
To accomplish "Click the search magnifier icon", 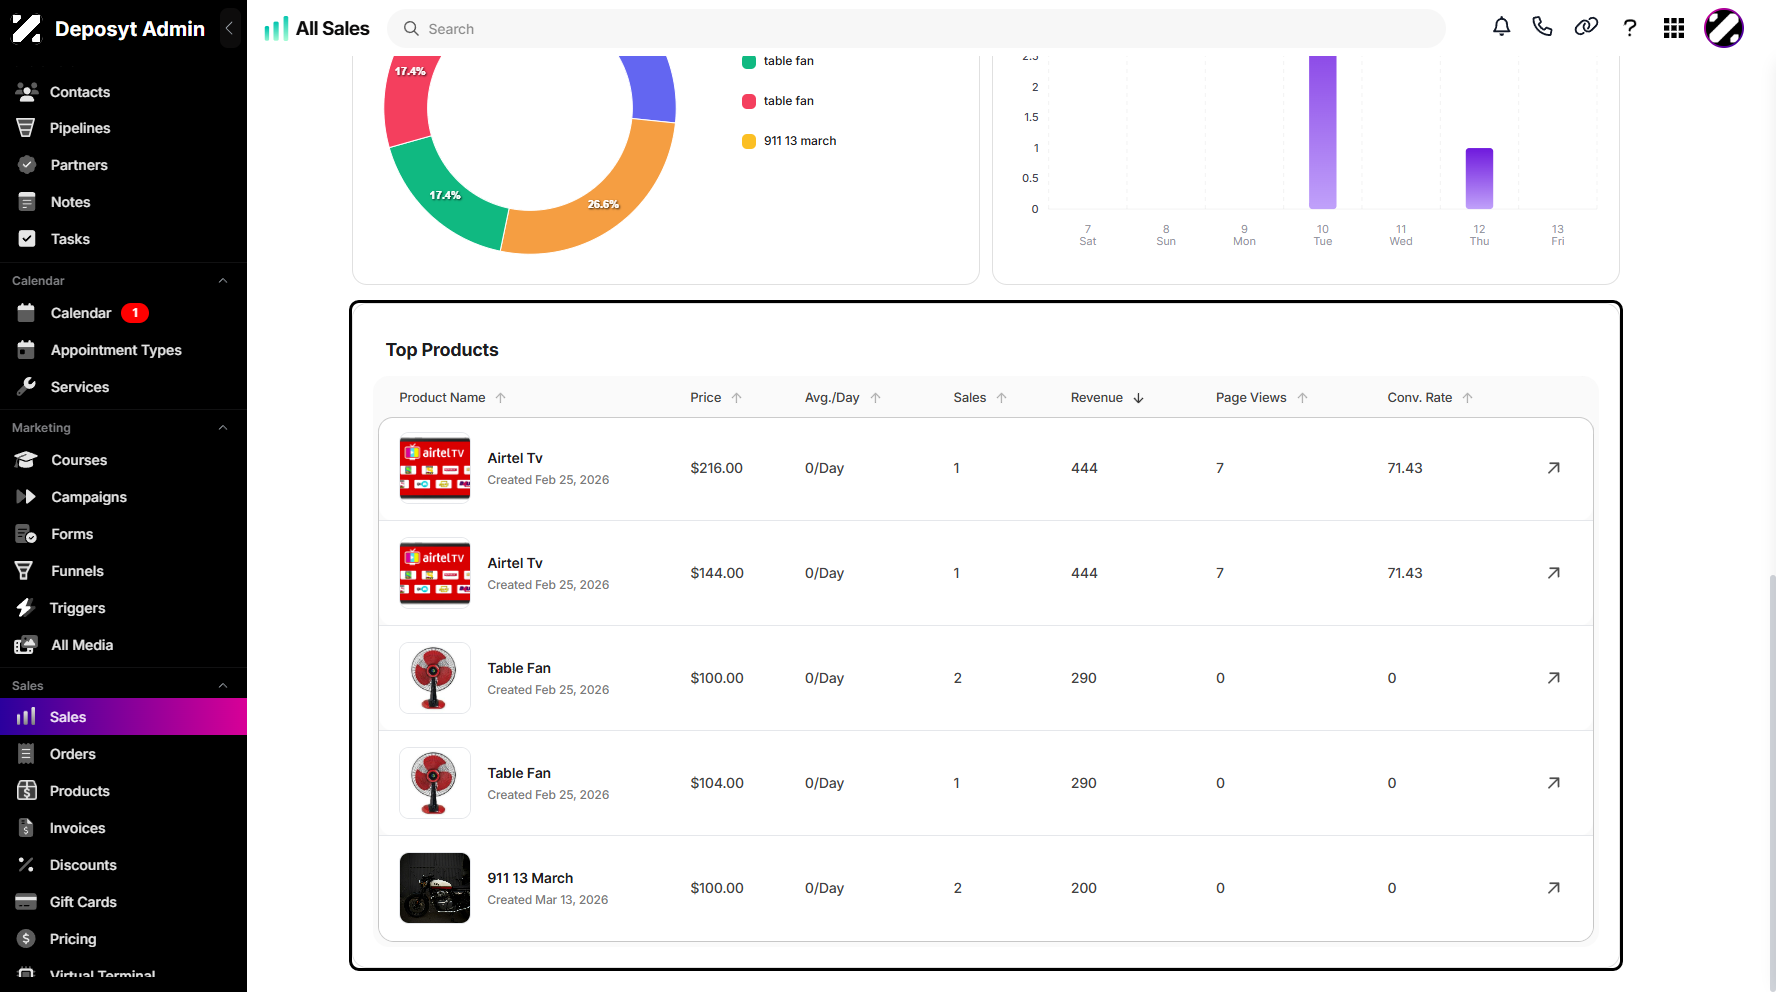I will pyautogui.click(x=411, y=29).
